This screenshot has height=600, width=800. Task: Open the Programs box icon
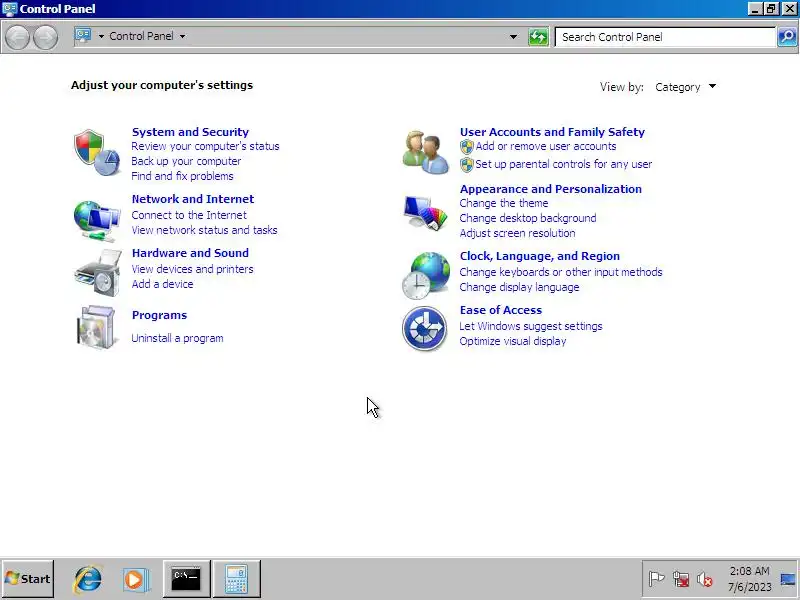point(97,327)
